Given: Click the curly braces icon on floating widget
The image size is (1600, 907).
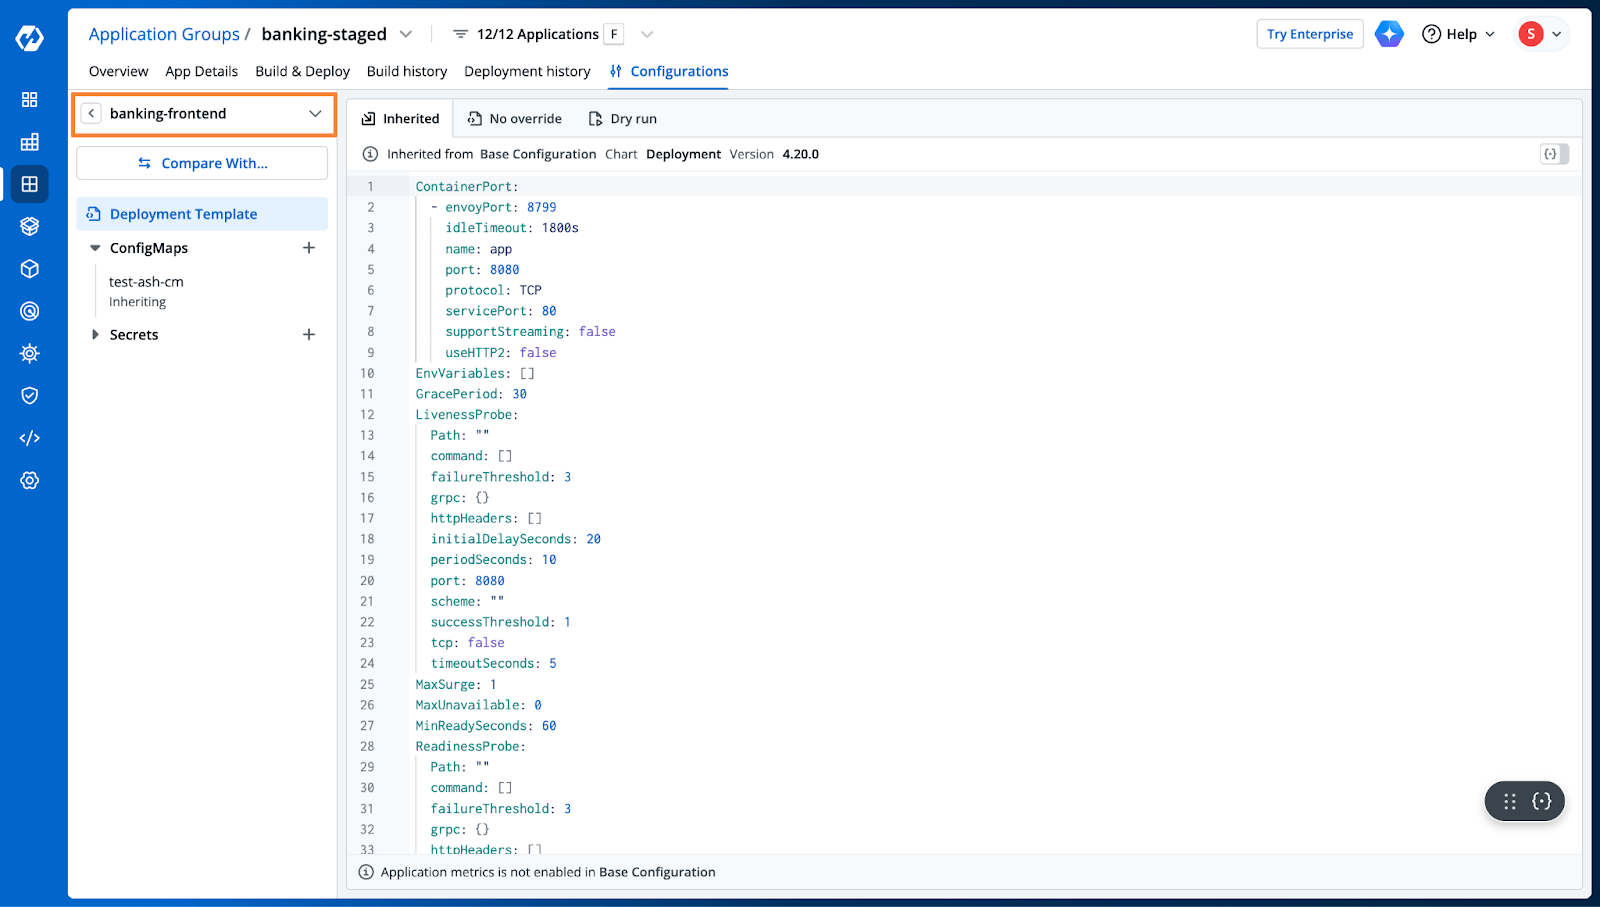Looking at the screenshot, I should pyautogui.click(x=1542, y=801).
